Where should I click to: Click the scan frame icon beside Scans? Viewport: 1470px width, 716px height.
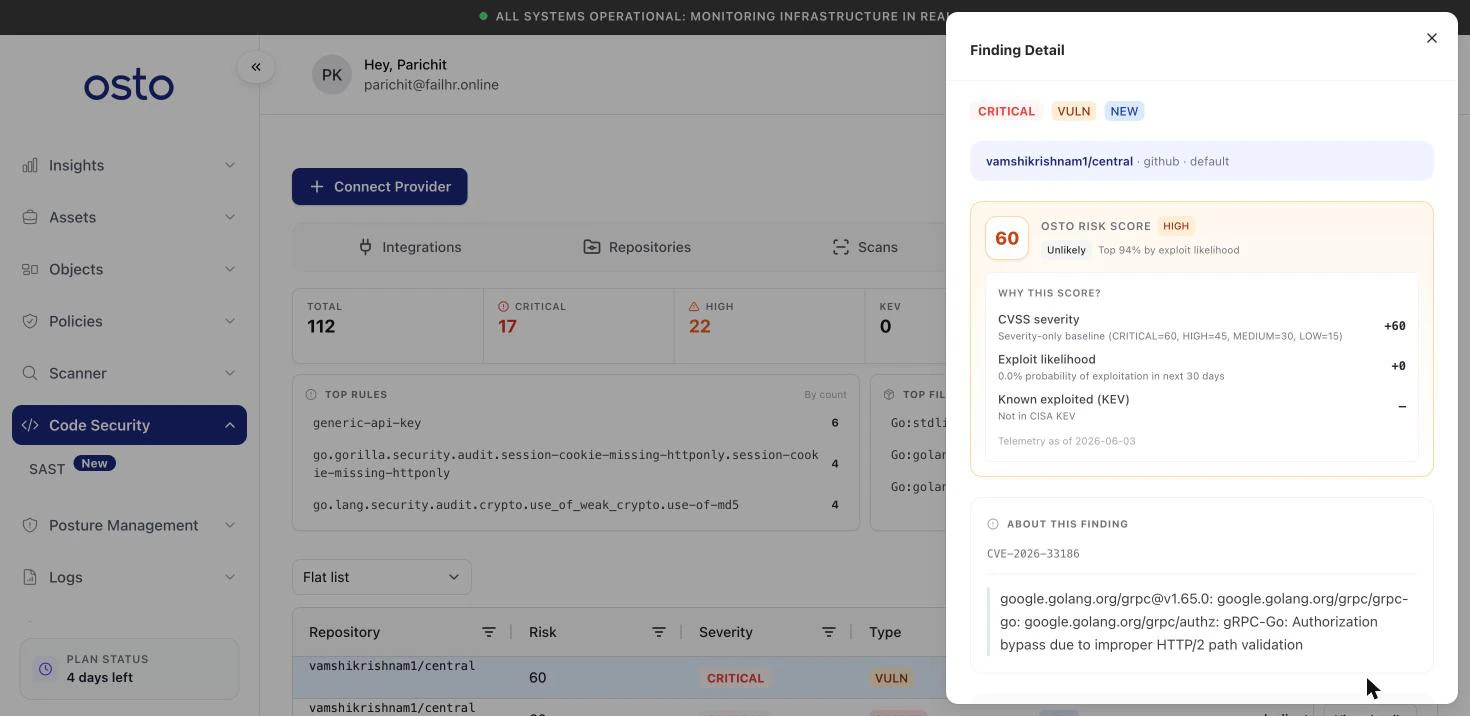841,247
